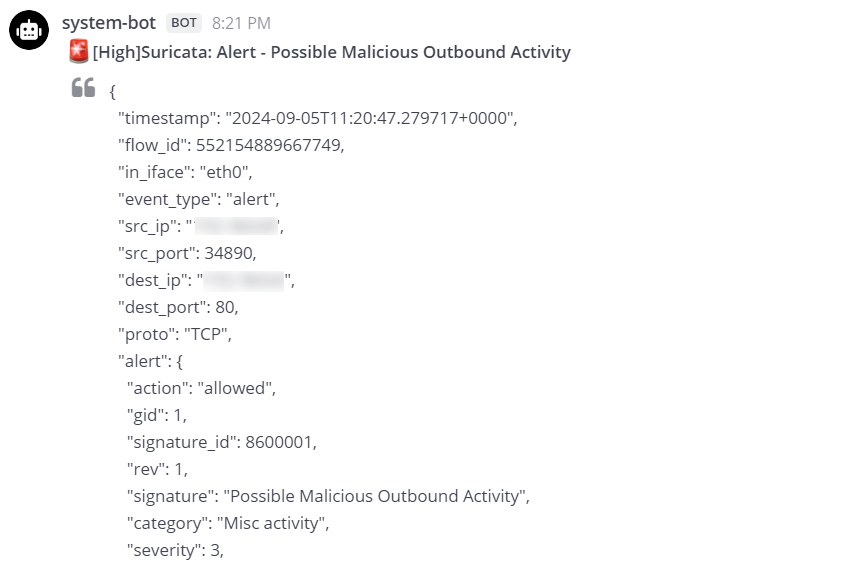Viewport: 868px width, 562px height.
Task: Click the blurred src_ip value
Action: (237, 227)
